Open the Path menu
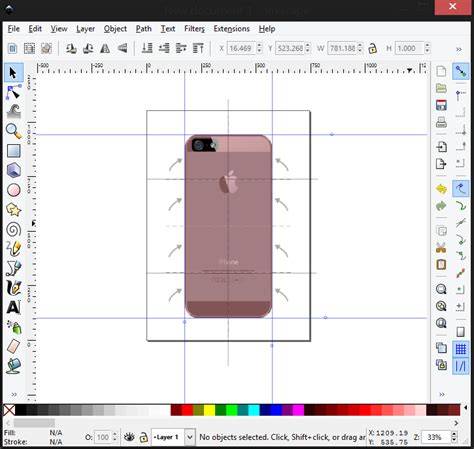 click(x=144, y=29)
